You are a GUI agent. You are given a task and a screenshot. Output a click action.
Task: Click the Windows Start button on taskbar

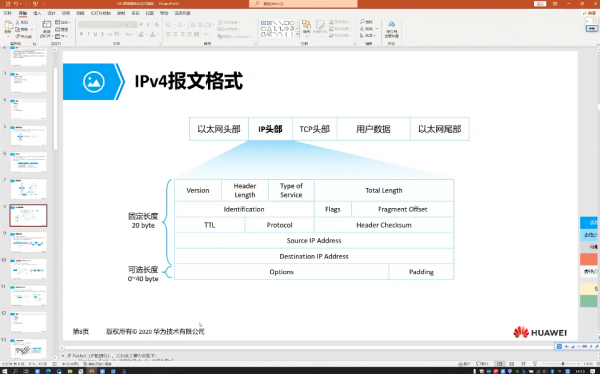(5, 371)
